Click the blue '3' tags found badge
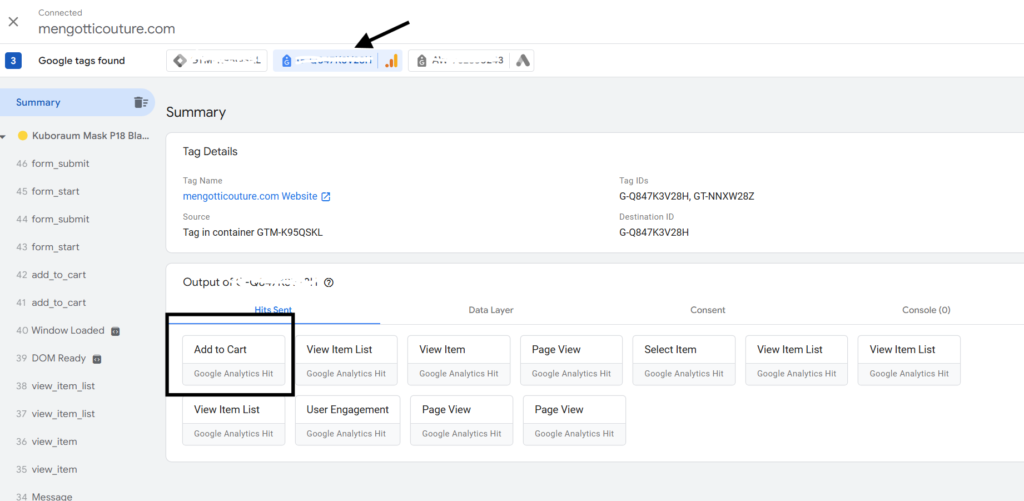Viewport: 1024px width, 501px height. 13,61
